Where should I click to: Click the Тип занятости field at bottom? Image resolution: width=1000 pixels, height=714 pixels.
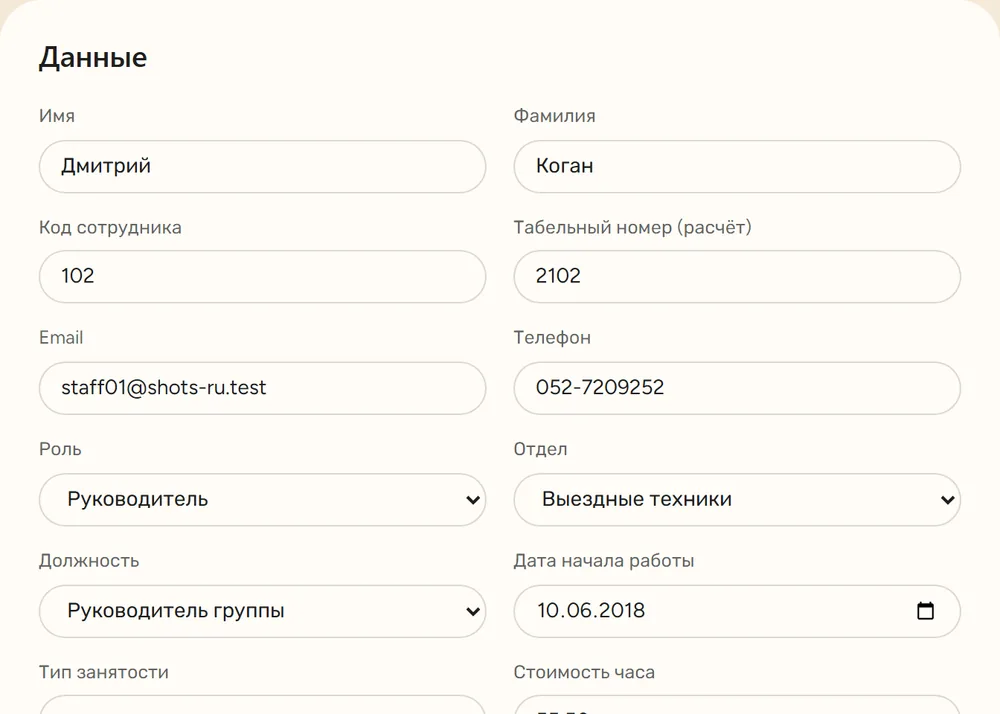262,705
